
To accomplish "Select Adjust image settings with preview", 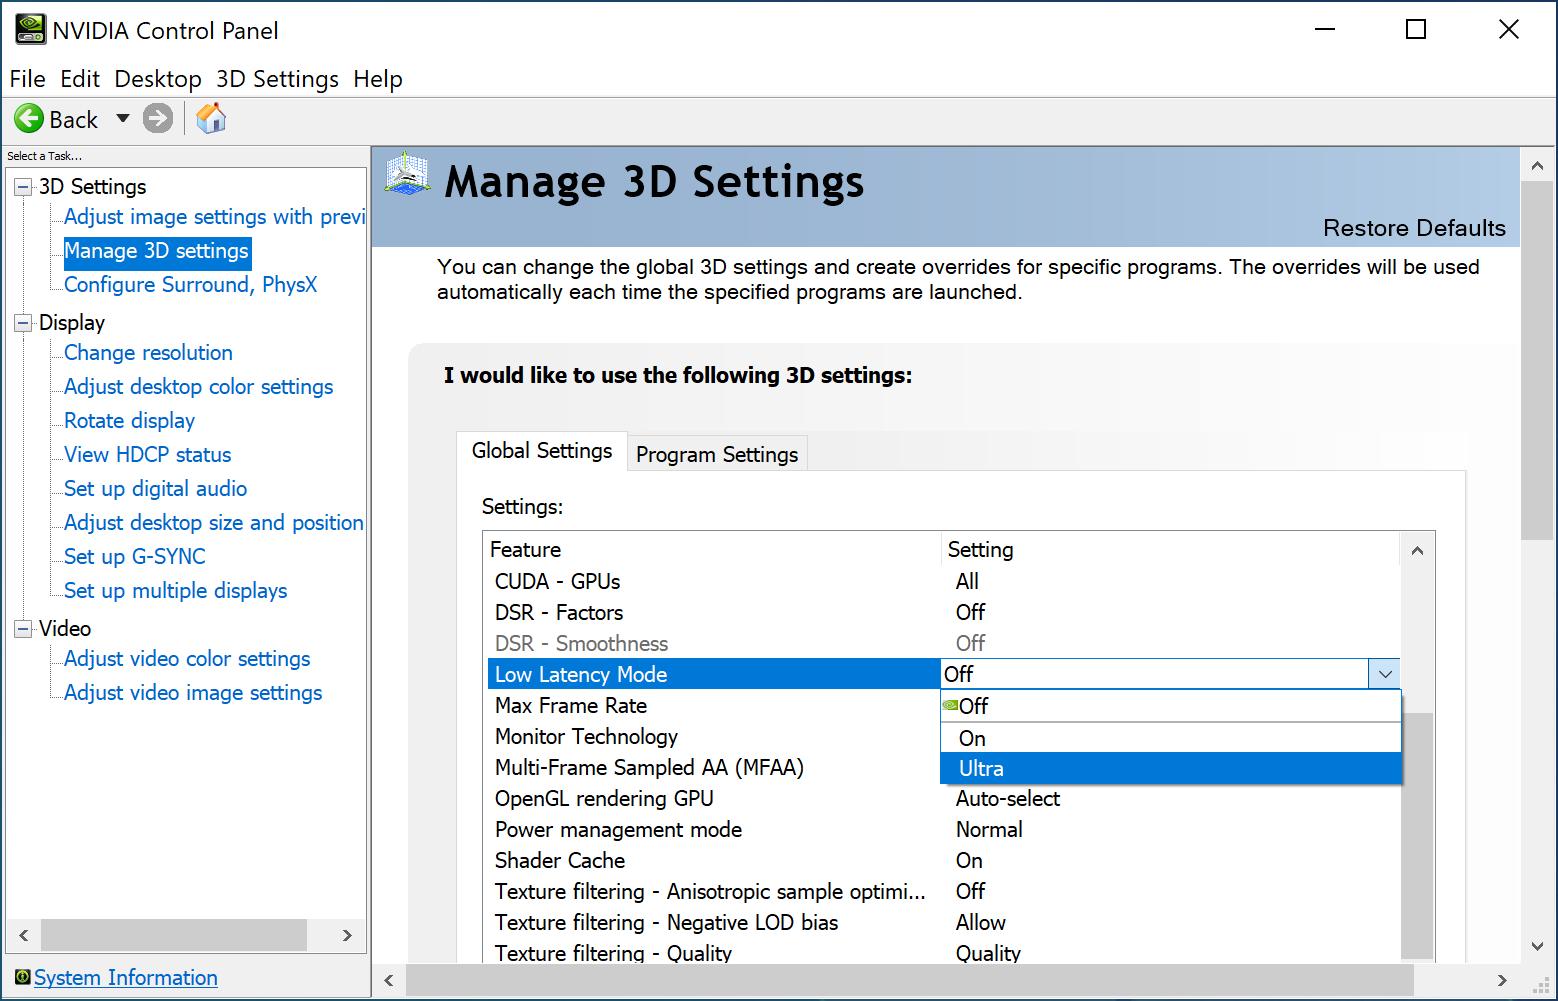I will (x=214, y=217).
